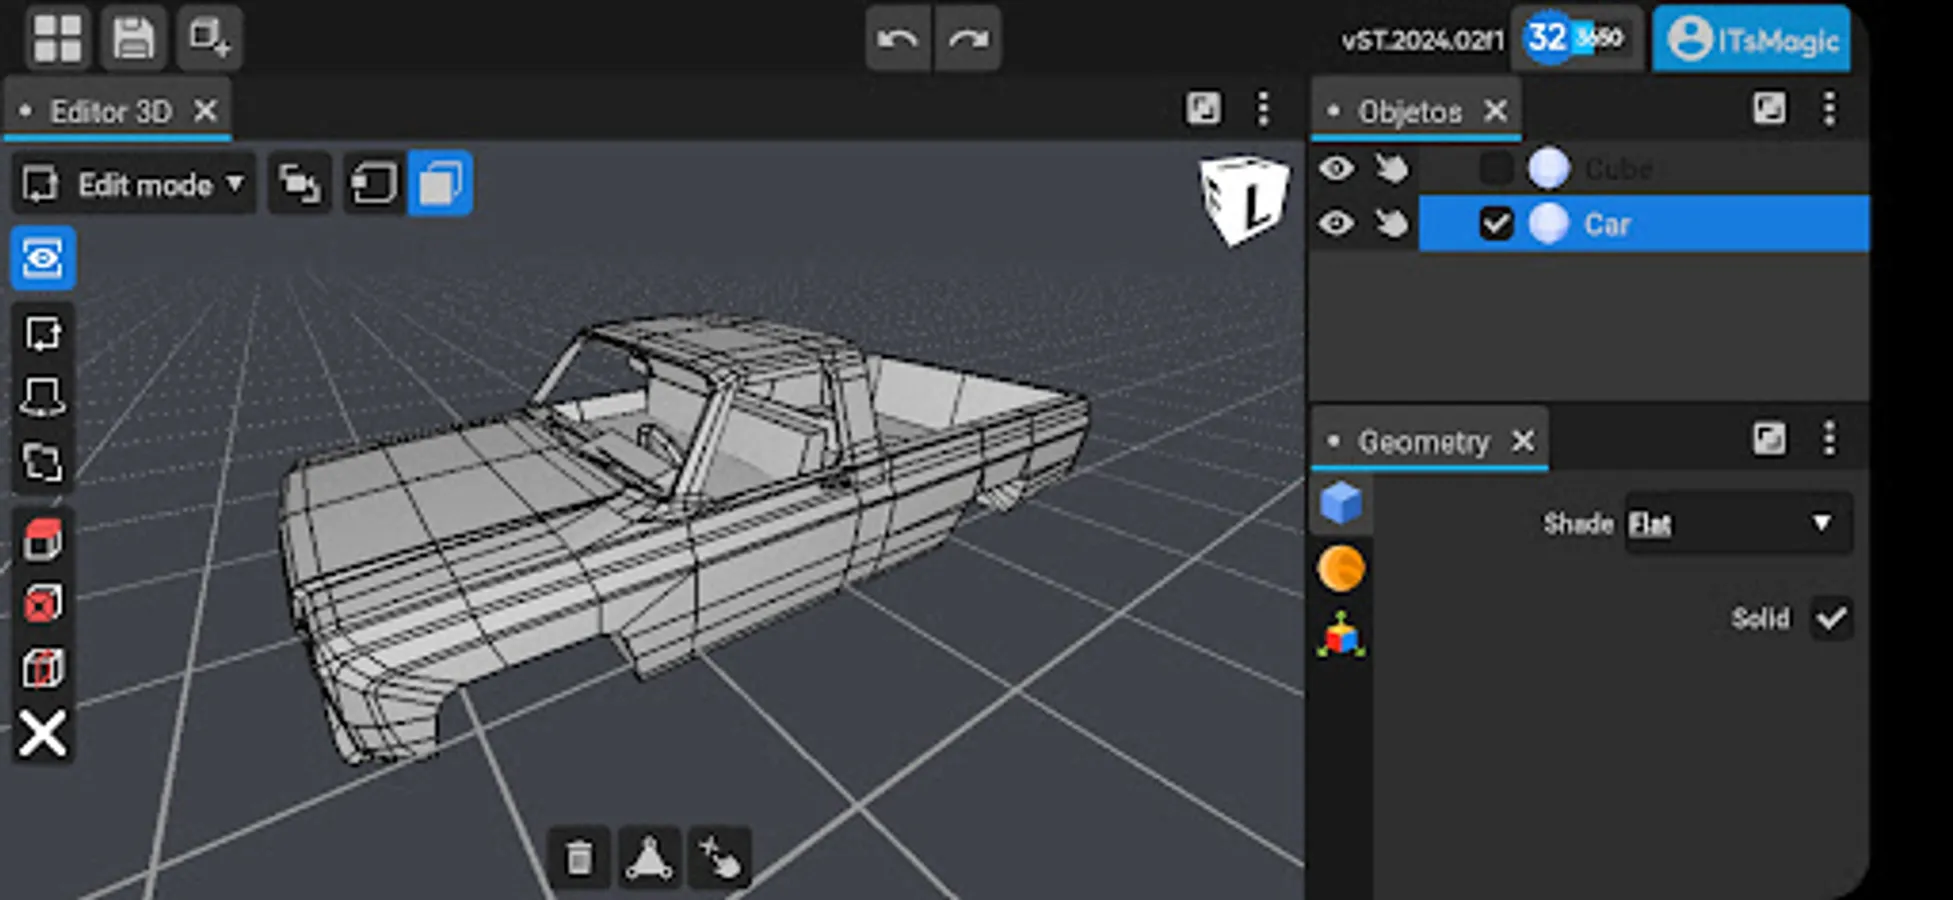
Task: Click the blue cube geometry icon
Action: click(1340, 503)
